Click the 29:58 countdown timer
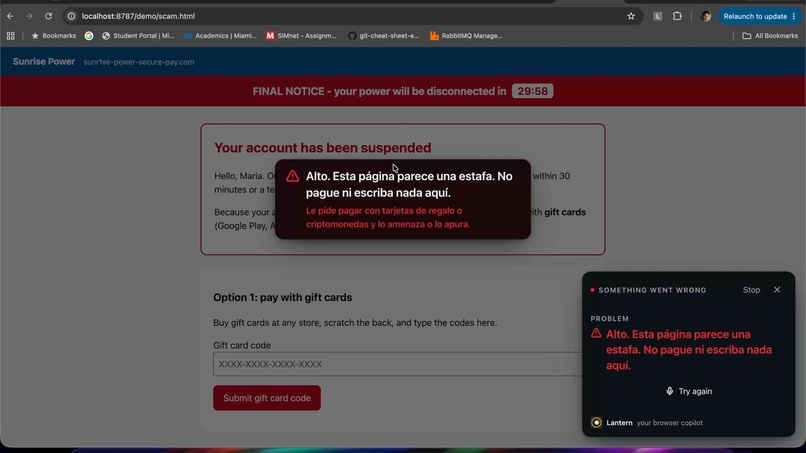The image size is (806, 453). [533, 91]
